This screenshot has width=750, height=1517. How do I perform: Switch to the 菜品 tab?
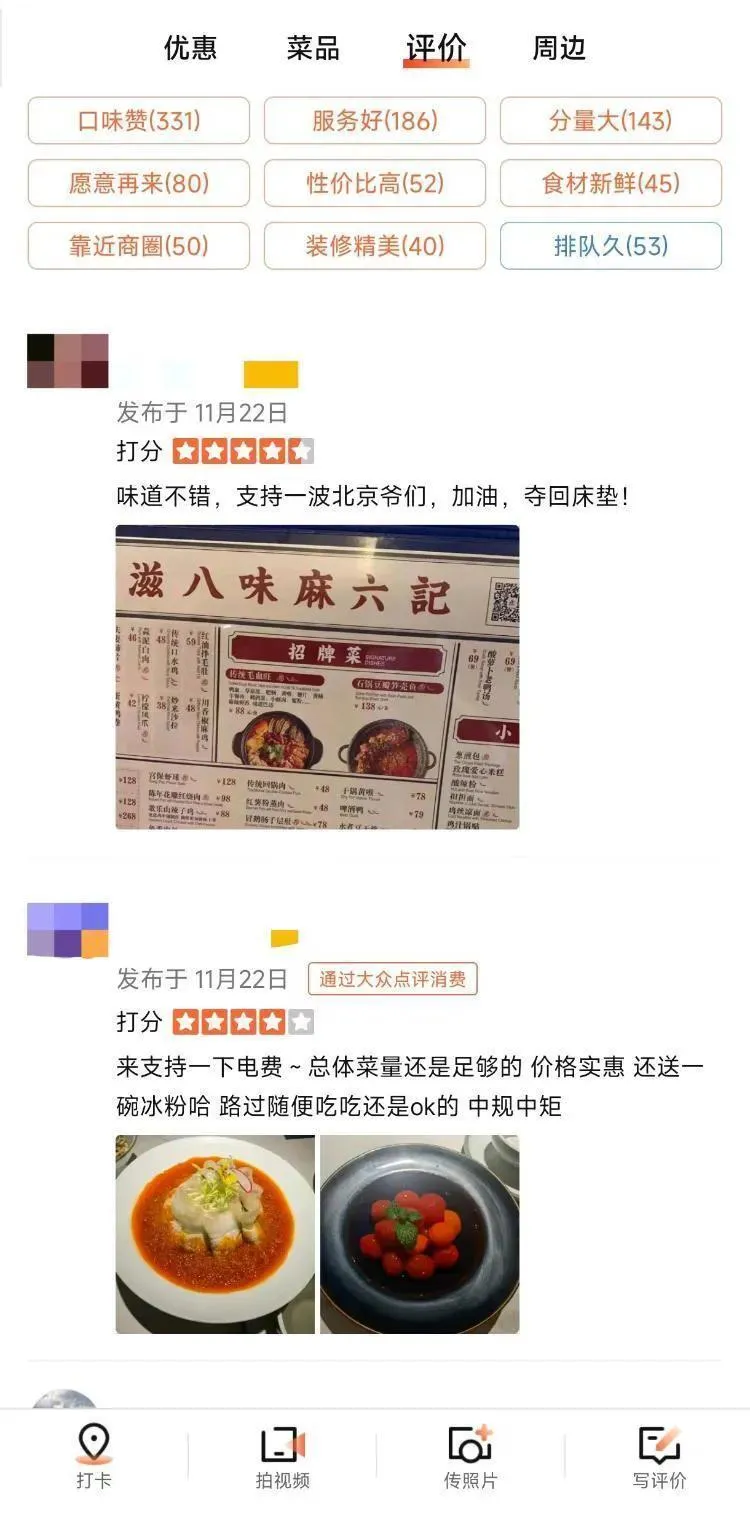point(313,47)
